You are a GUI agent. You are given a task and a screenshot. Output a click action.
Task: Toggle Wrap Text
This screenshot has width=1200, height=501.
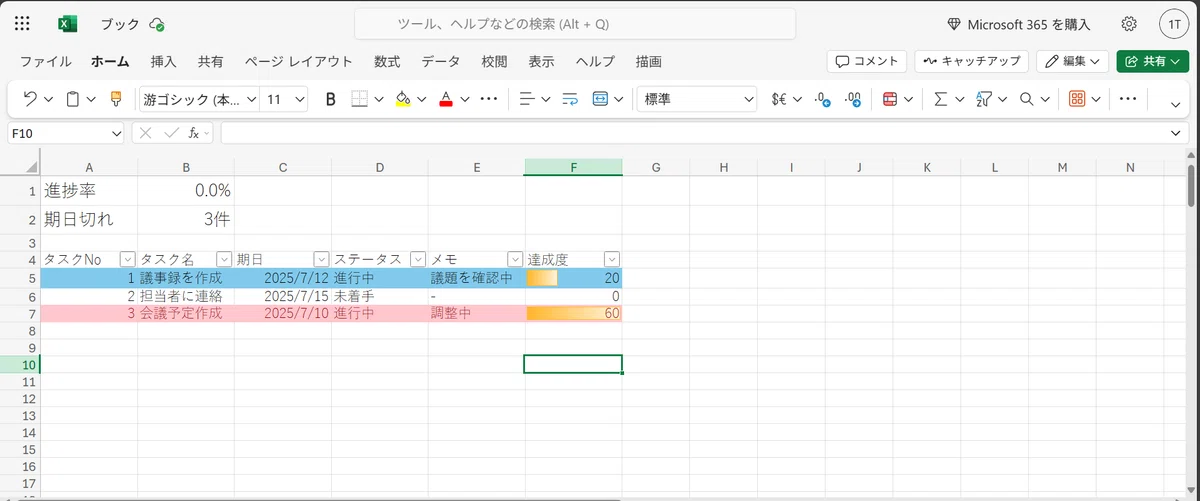tap(571, 99)
